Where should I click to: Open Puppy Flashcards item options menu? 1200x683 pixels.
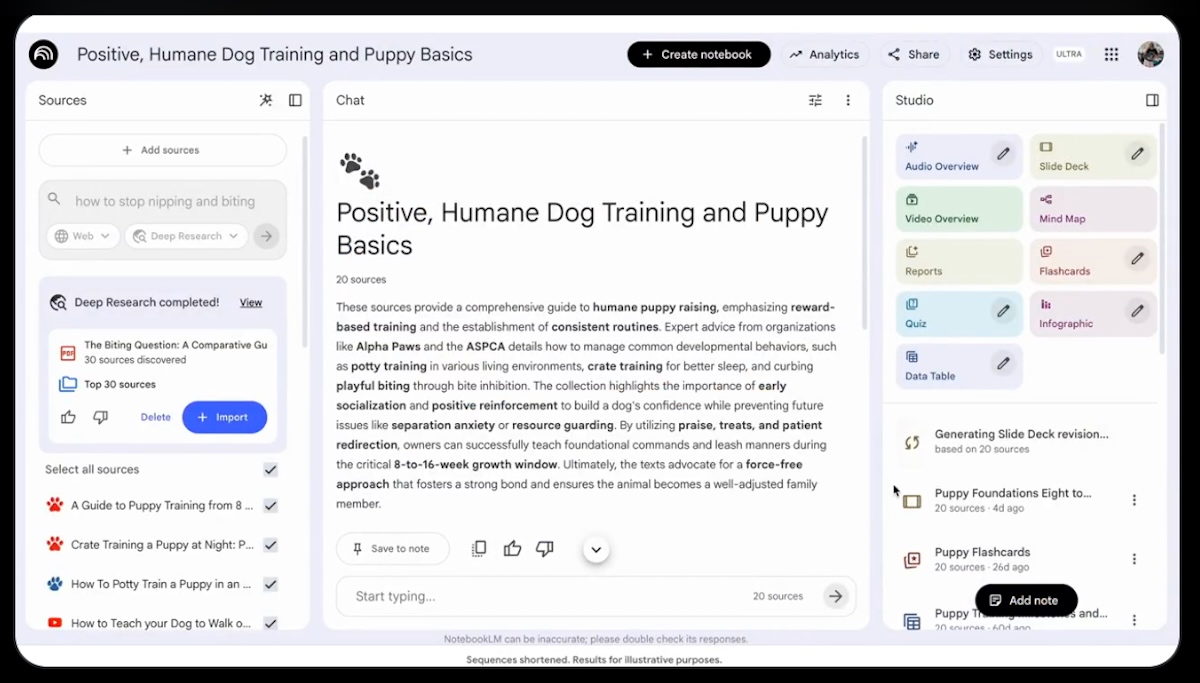[1134, 559]
